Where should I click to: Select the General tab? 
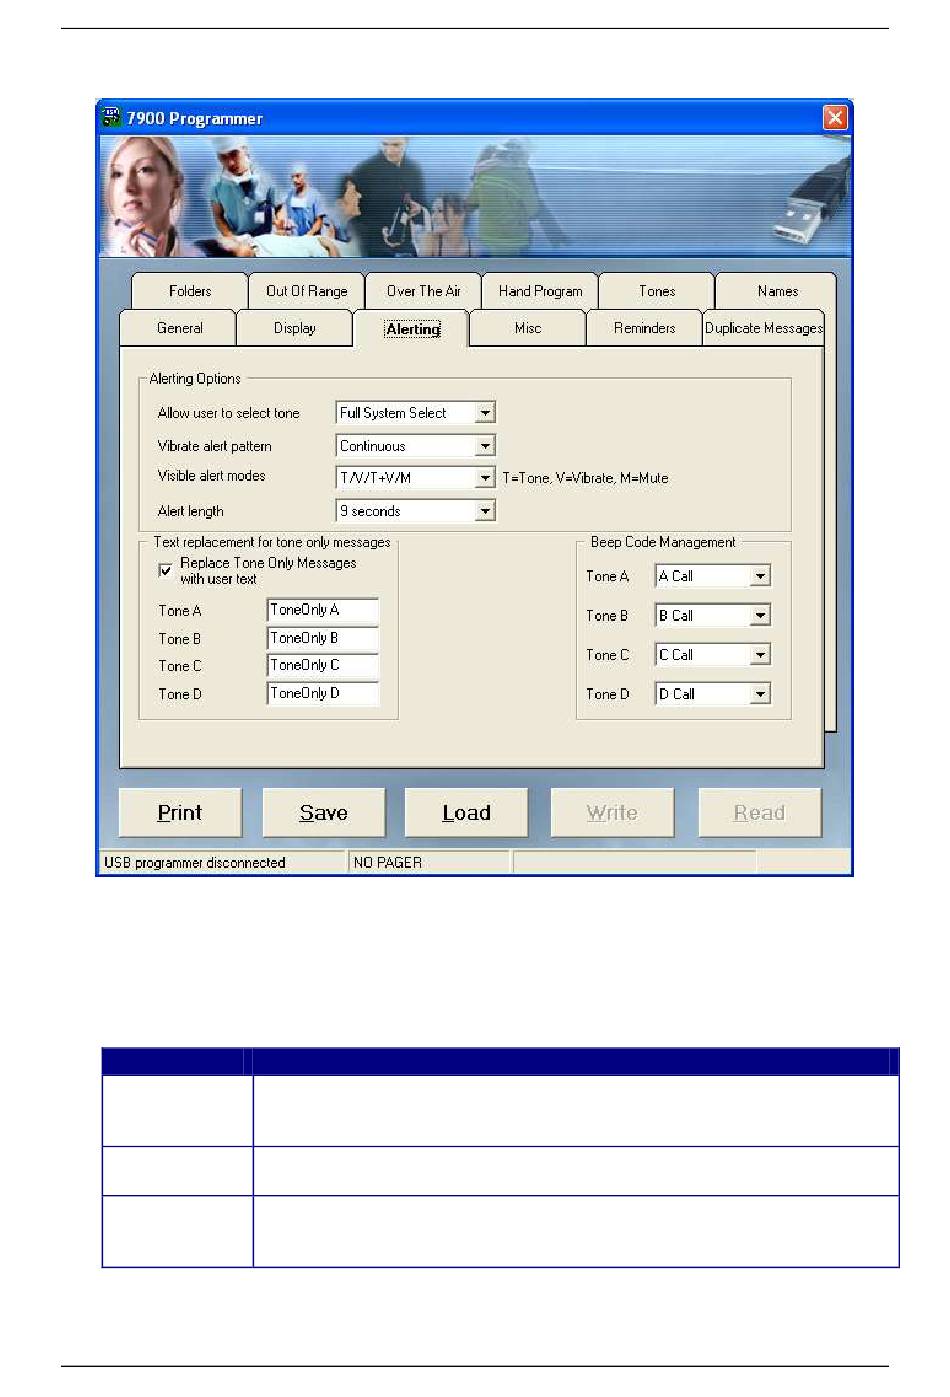(179, 328)
